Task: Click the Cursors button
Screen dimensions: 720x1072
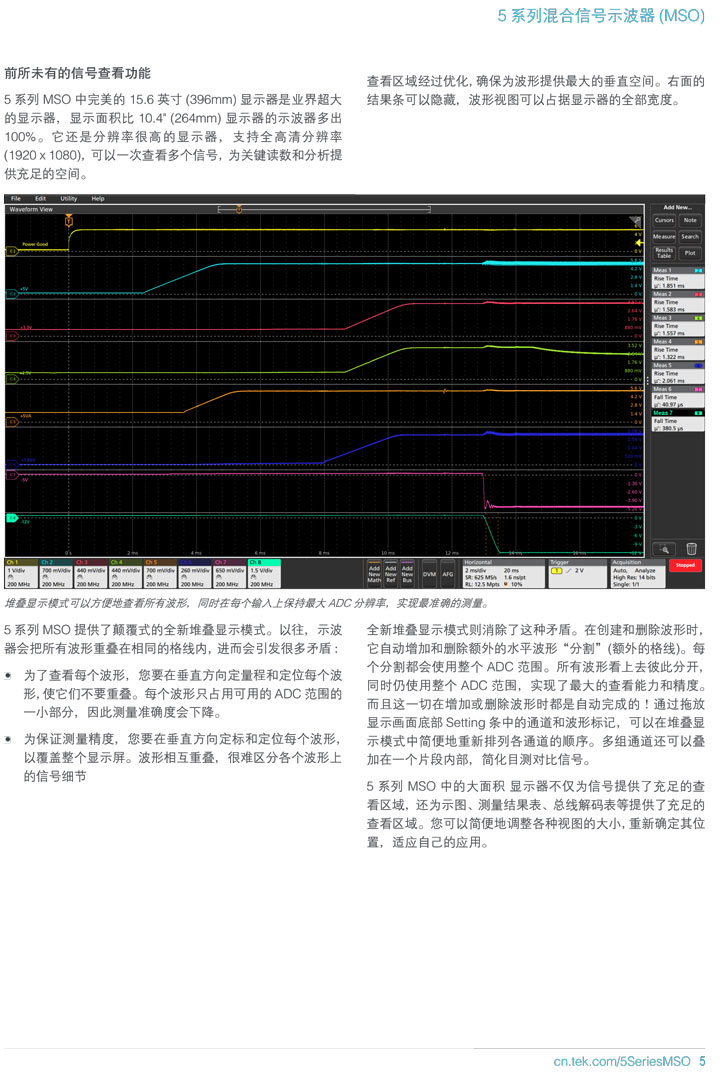Action: pos(664,220)
